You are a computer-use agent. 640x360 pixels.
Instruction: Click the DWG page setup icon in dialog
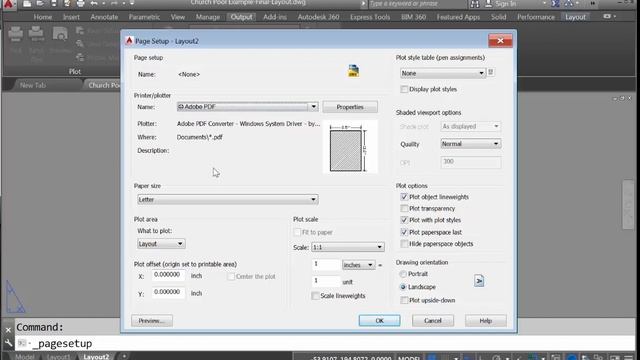353,71
